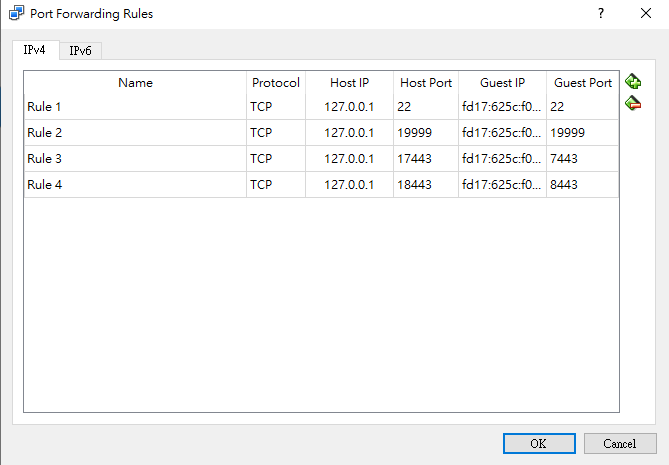Screen dimensions: 669x465
Task: Open the TCP protocol cell of Rule 4
Action: pyautogui.click(x=275, y=184)
